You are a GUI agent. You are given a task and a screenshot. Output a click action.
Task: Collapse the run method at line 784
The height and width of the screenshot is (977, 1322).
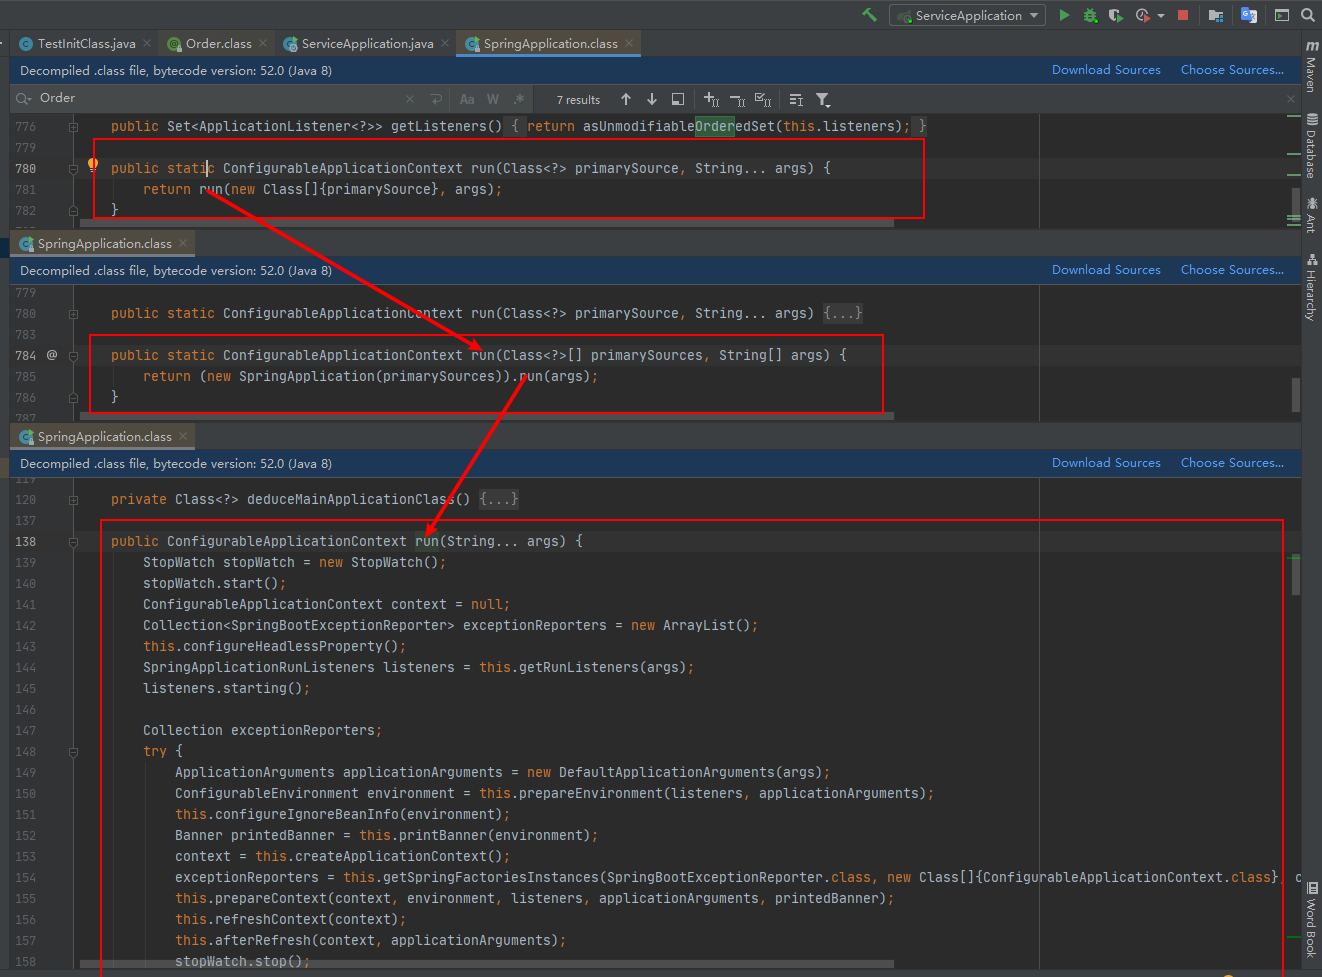point(73,356)
